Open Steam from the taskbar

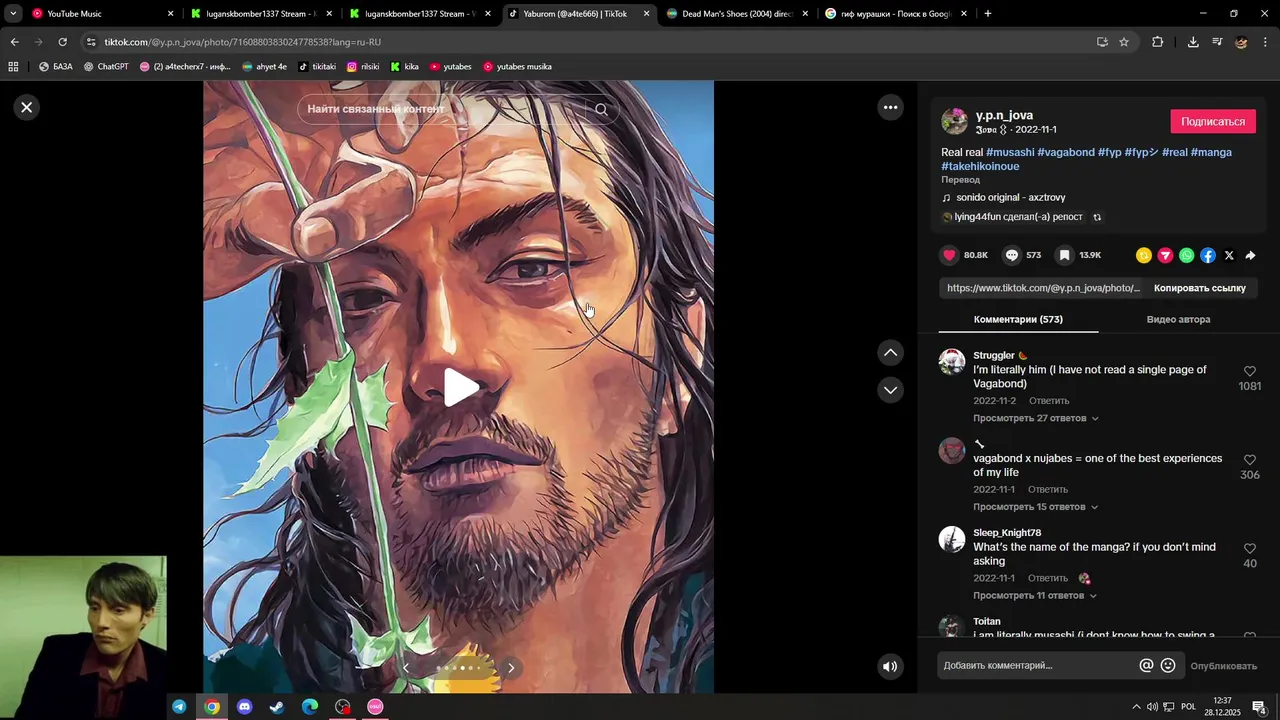click(x=277, y=707)
